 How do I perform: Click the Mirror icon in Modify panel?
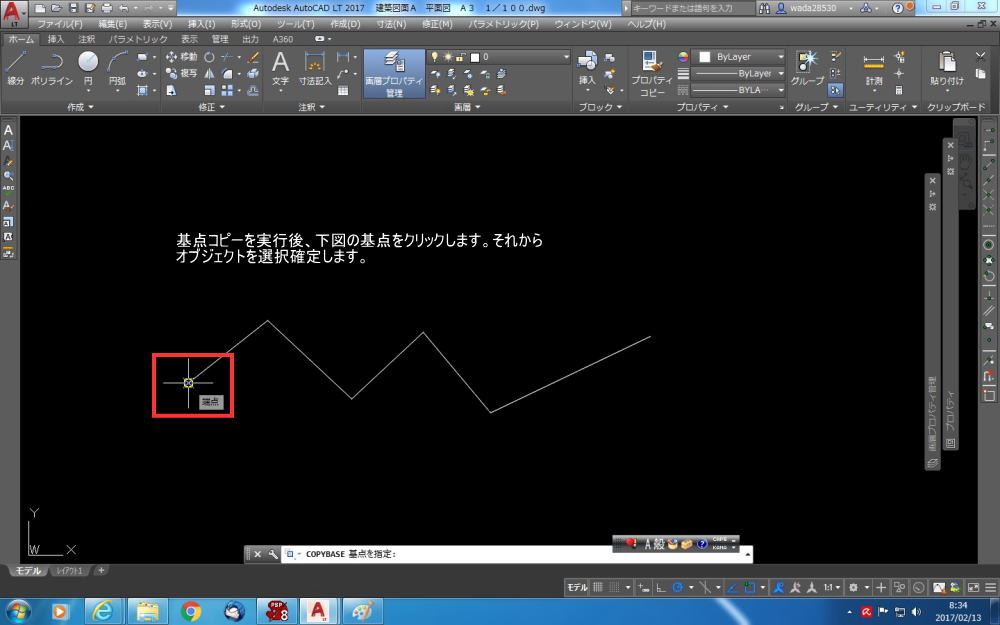tap(209, 73)
